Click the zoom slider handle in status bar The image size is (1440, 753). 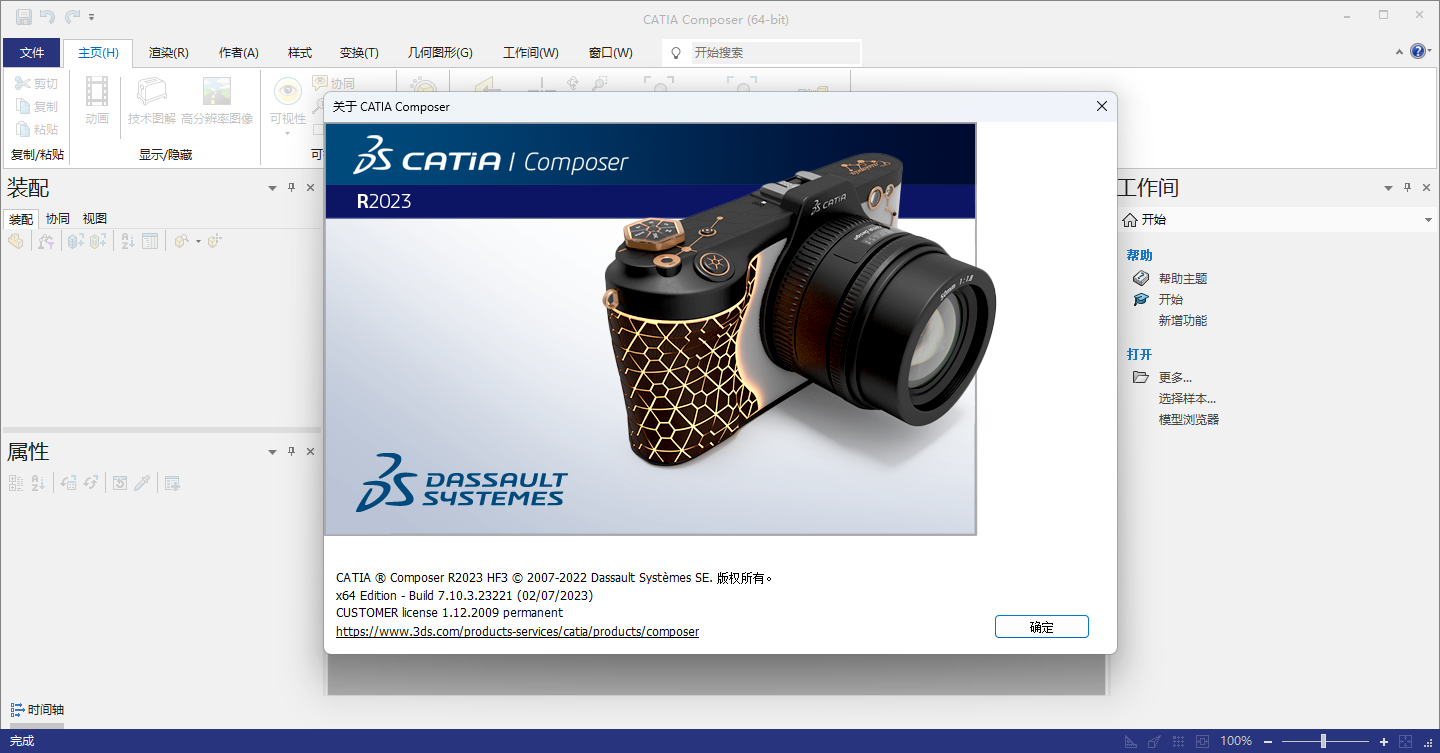pos(1323,741)
